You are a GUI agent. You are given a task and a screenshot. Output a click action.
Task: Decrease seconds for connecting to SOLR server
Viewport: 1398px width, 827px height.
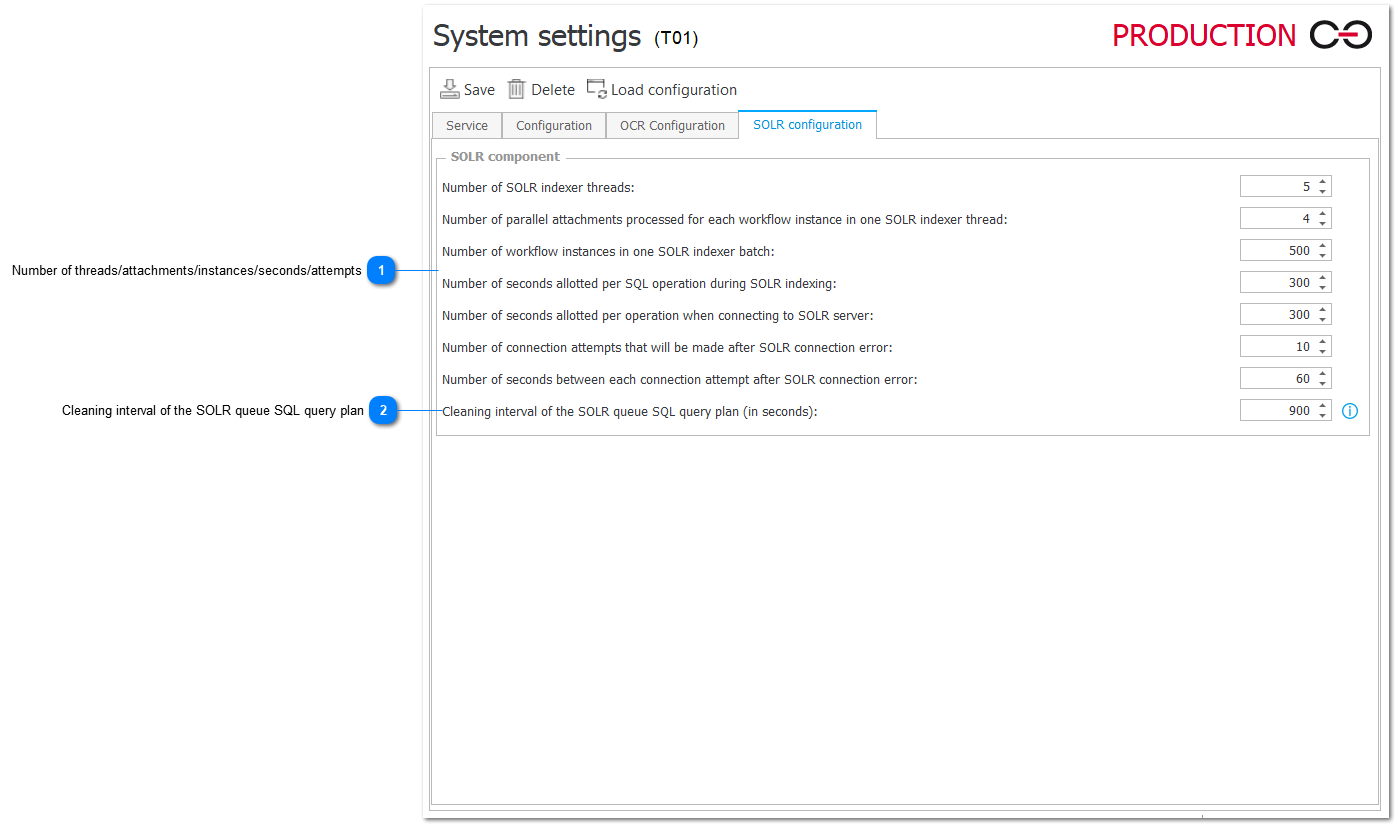point(1323,319)
